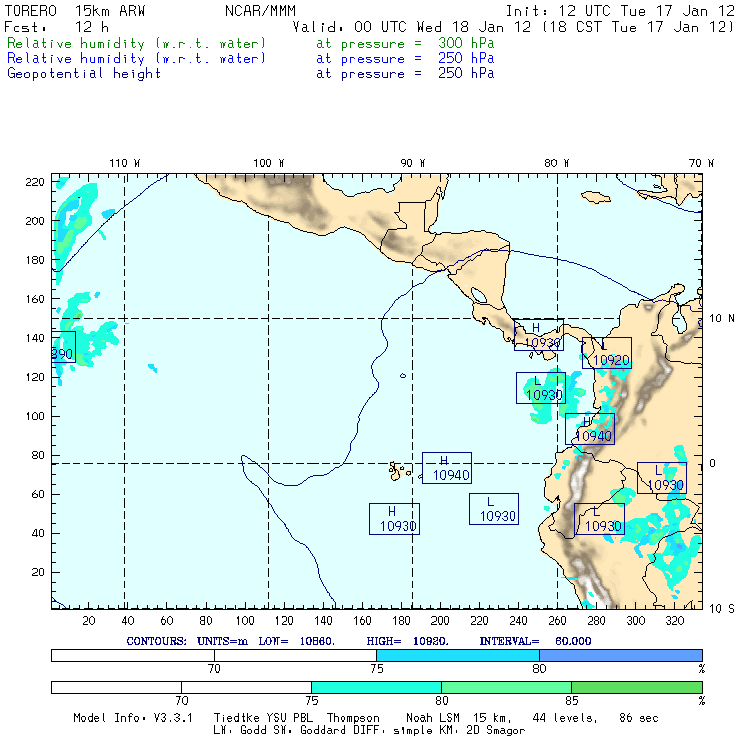Select the green '300 hPa' pressure value
The height and width of the screenshot is (740, 740).
466,43
